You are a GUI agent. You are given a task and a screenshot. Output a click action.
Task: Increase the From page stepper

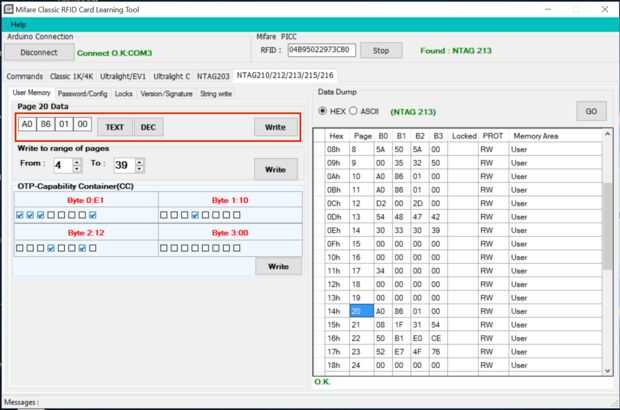tap(77, 162)
